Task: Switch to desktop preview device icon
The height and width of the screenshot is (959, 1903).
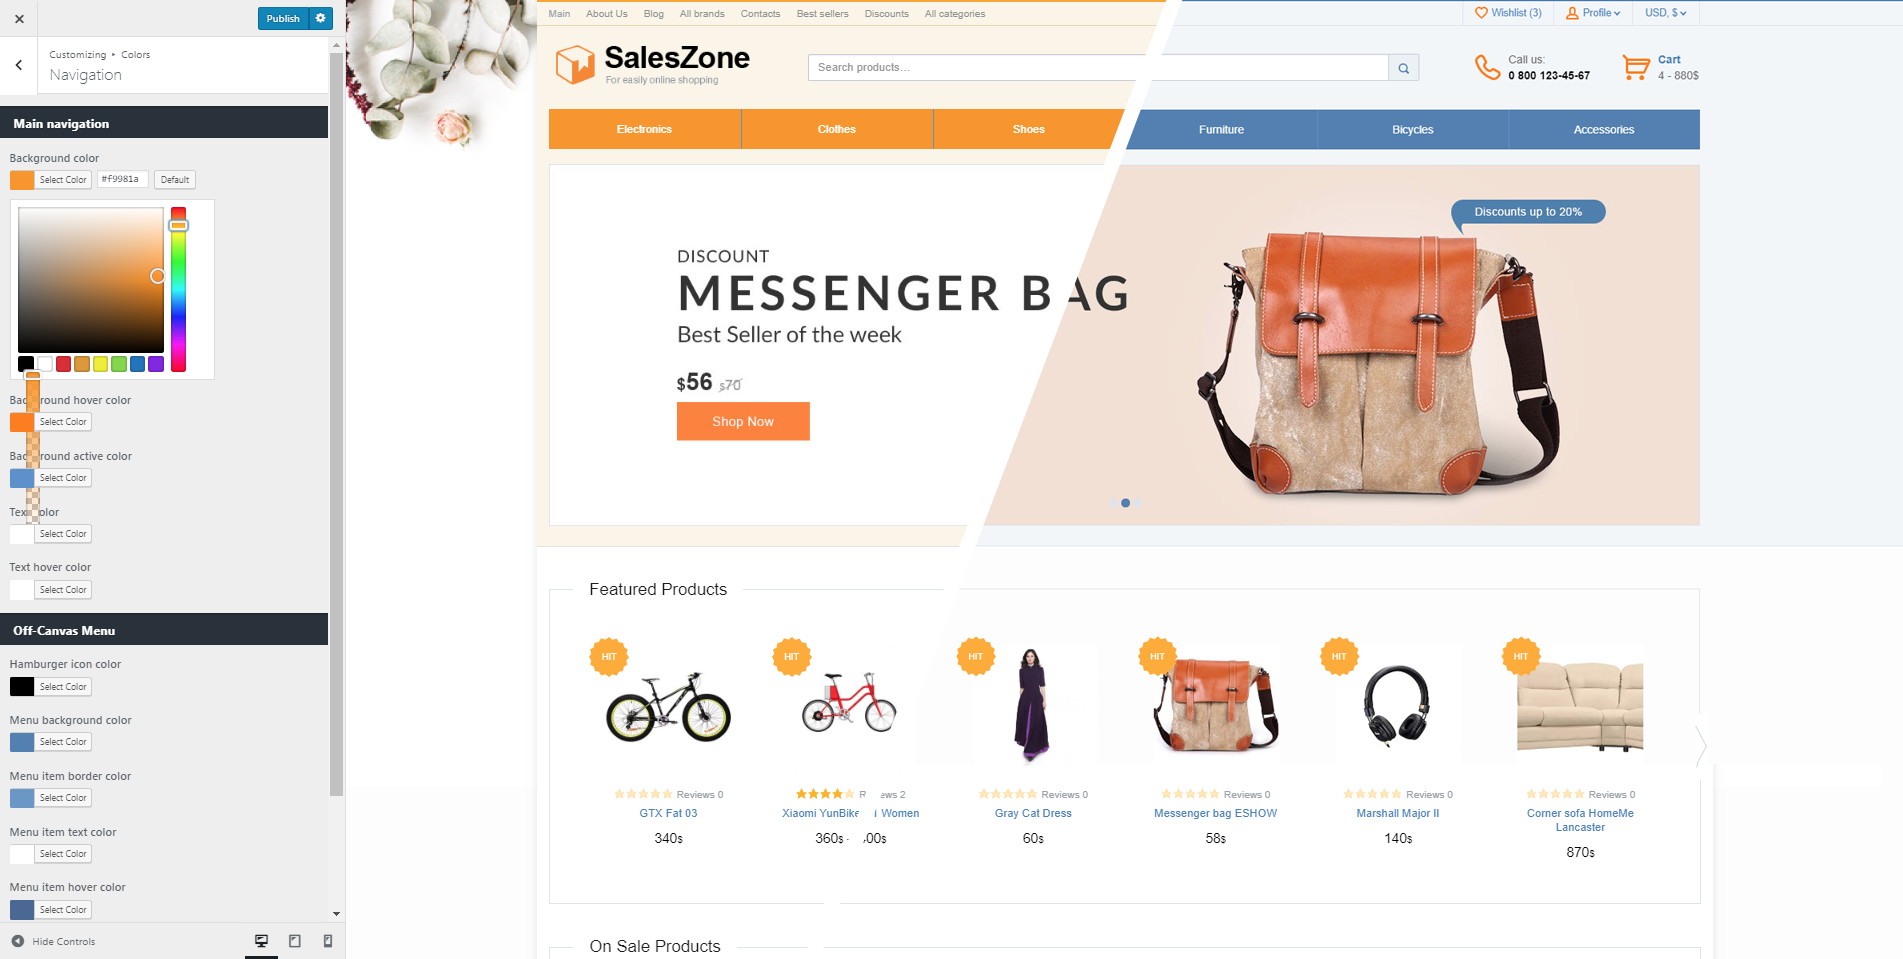Action: tap(261, 941)
